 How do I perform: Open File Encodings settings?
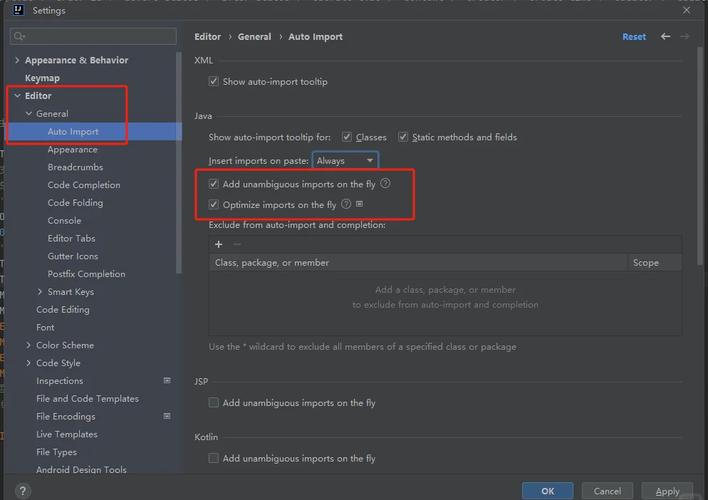coord(65,416)
